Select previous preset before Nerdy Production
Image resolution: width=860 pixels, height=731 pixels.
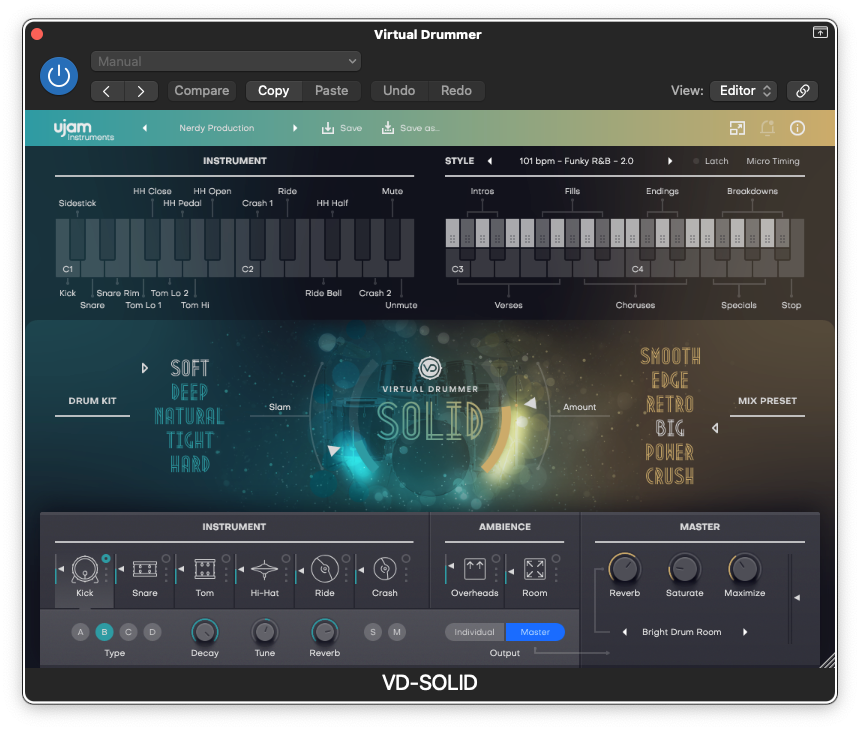[145, 128]
